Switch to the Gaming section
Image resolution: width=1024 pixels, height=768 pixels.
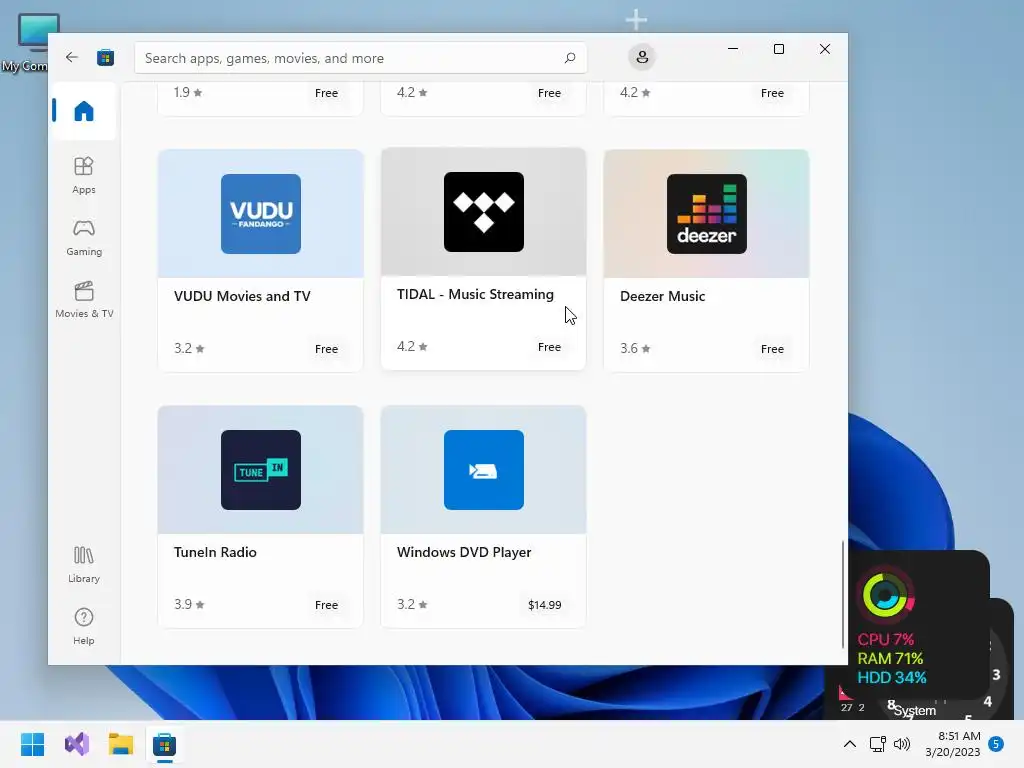point(84,237)
